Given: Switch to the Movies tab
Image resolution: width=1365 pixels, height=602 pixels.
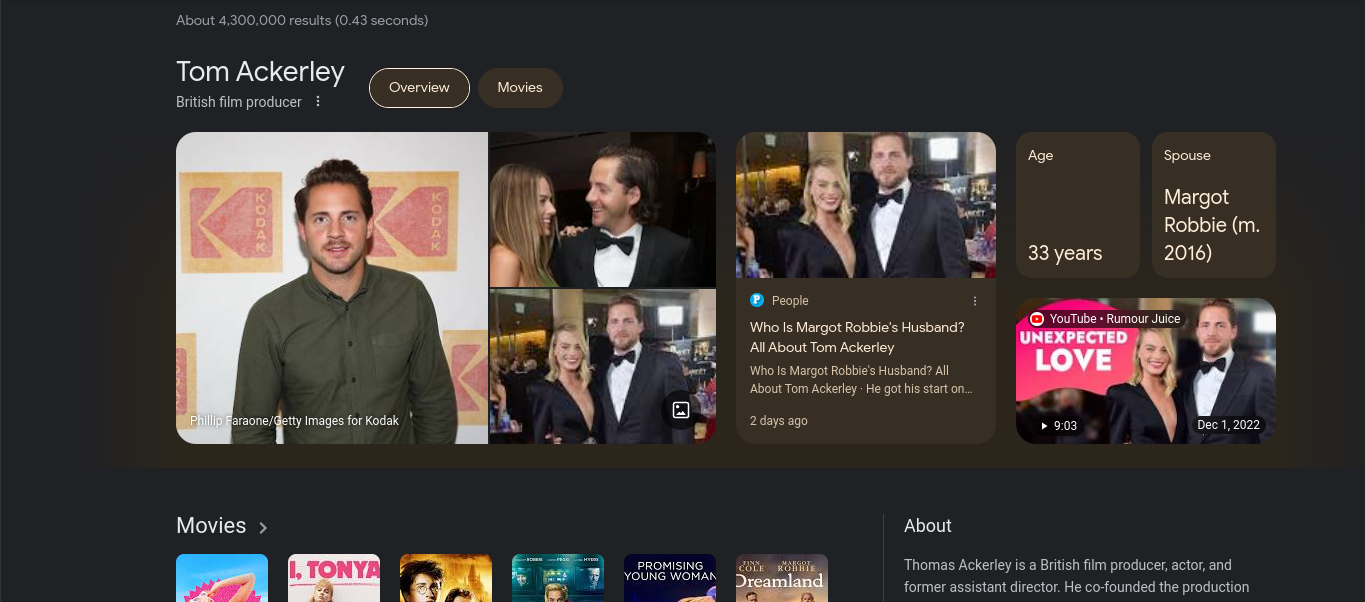Looking at the screenshot, I should click(x=520, y=88).
